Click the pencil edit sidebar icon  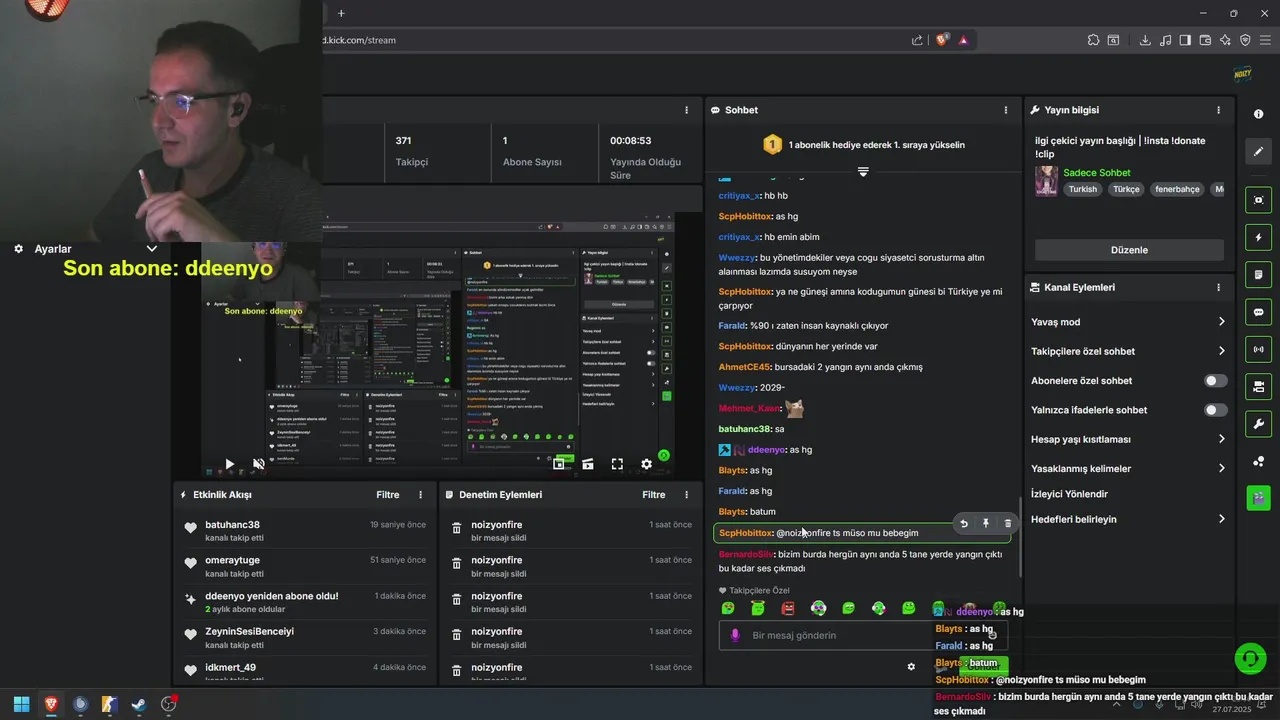1258,152
